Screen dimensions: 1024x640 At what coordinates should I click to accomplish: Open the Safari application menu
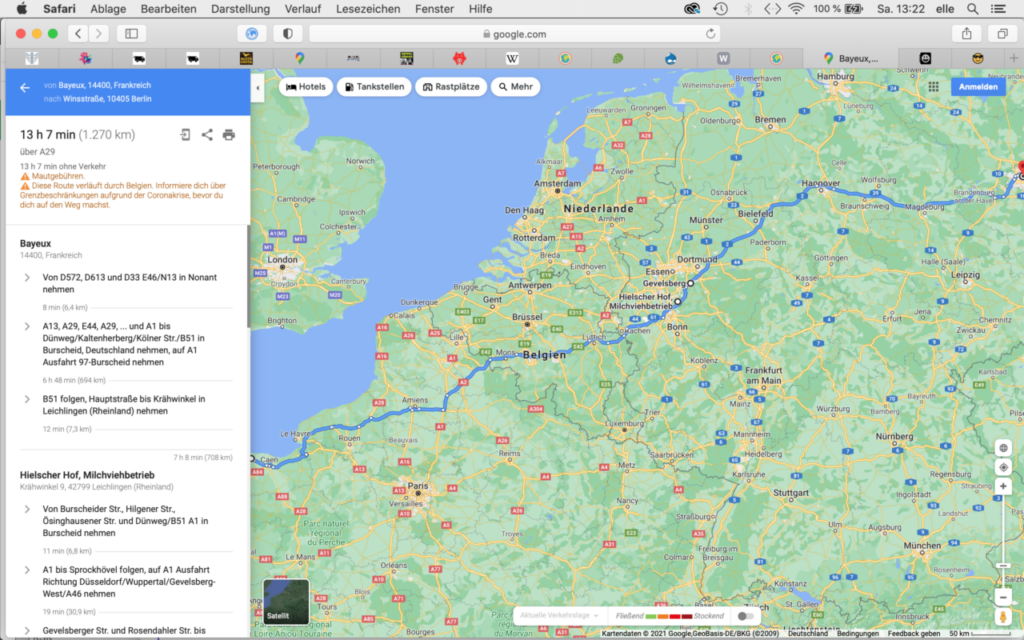tap(59, 8)
